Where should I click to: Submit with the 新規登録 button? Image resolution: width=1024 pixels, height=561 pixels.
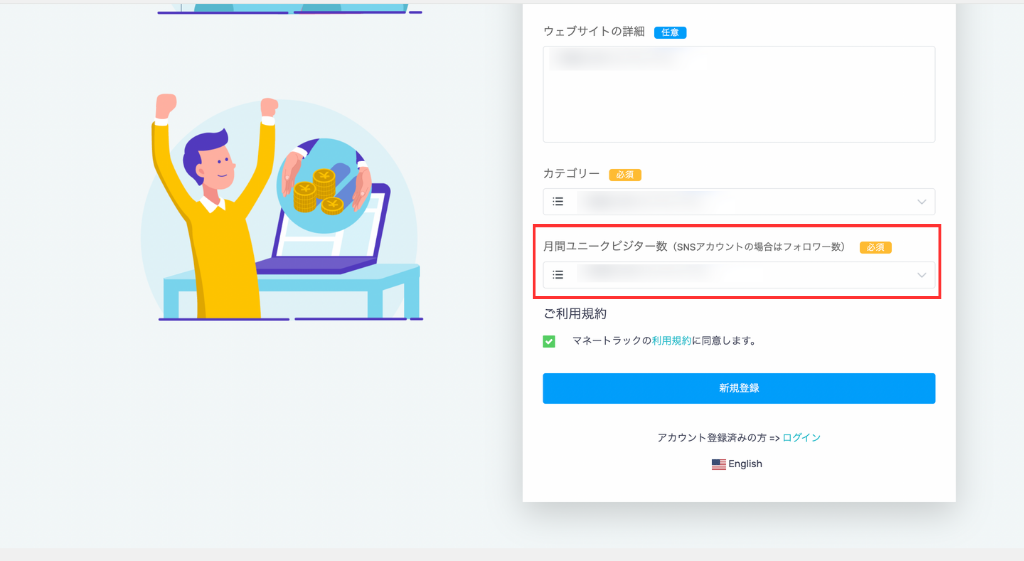pyautogui.click(x=739, y=388)
